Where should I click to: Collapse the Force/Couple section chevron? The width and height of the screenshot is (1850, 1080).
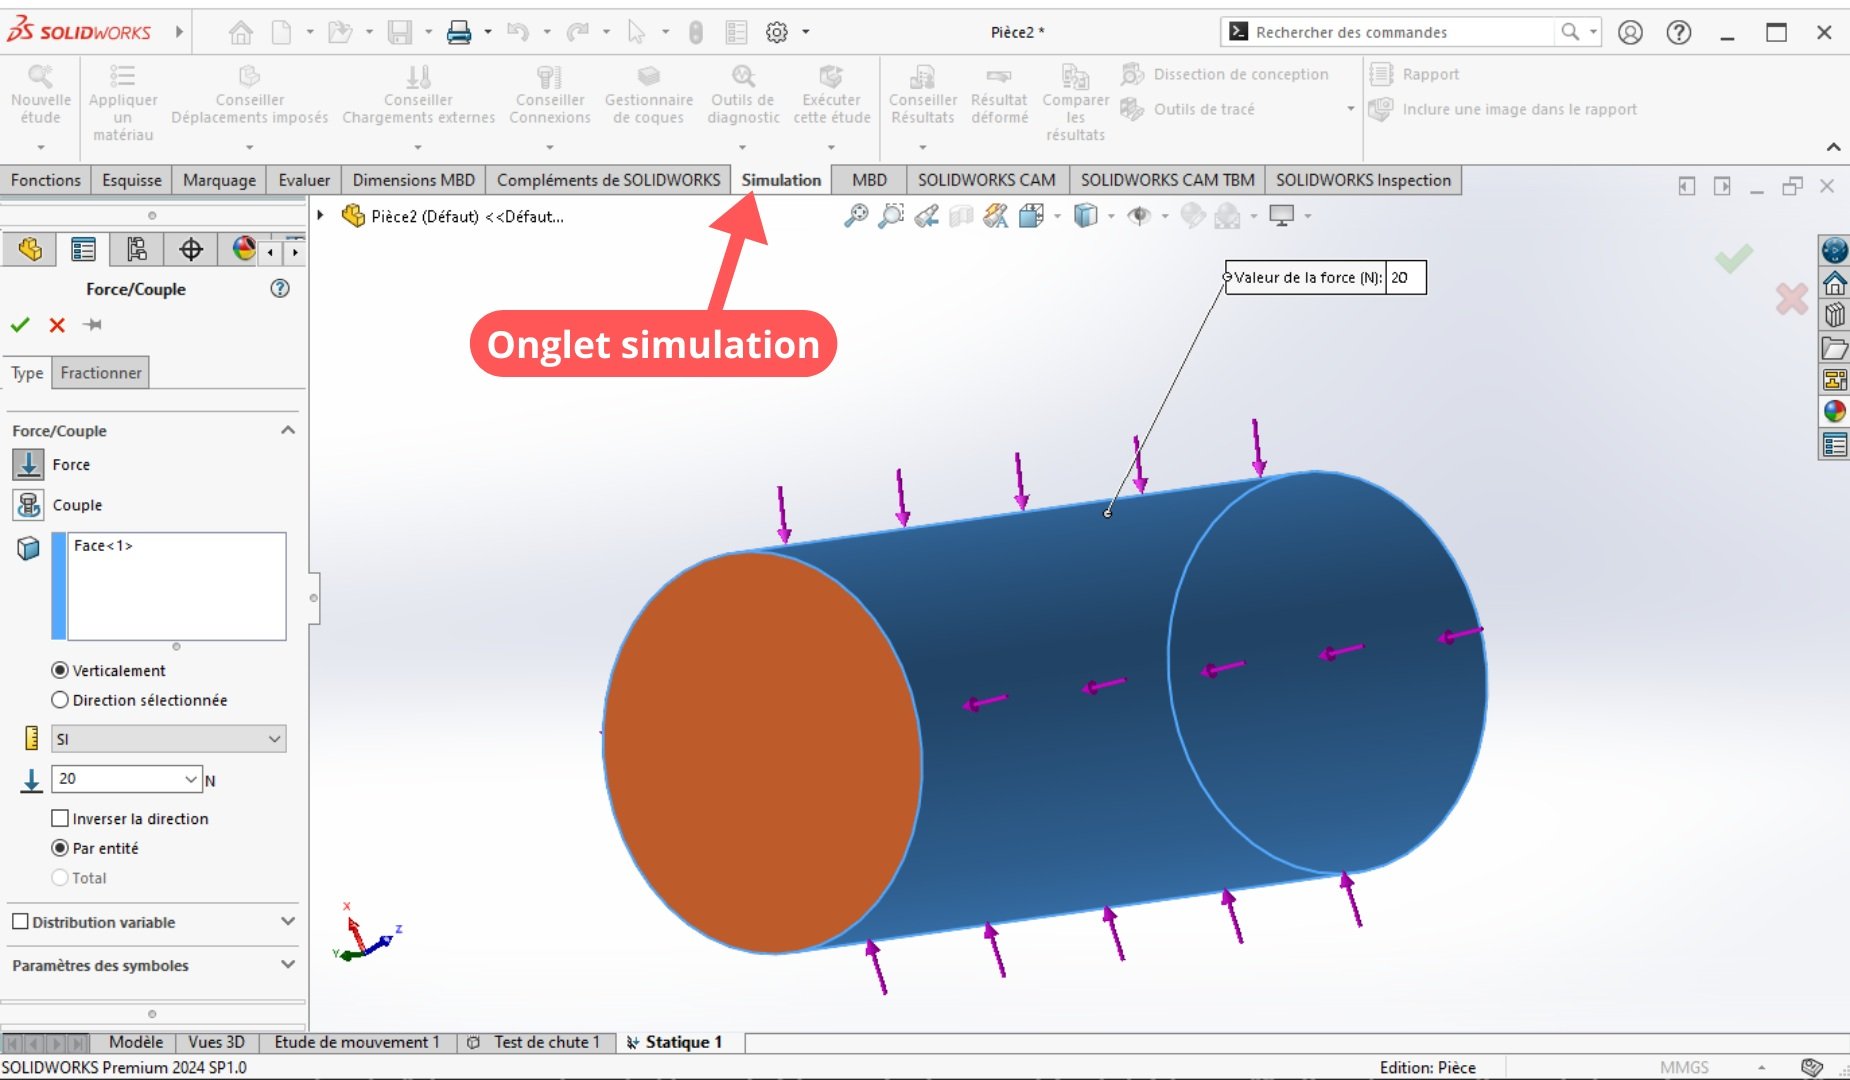point(288,430)
